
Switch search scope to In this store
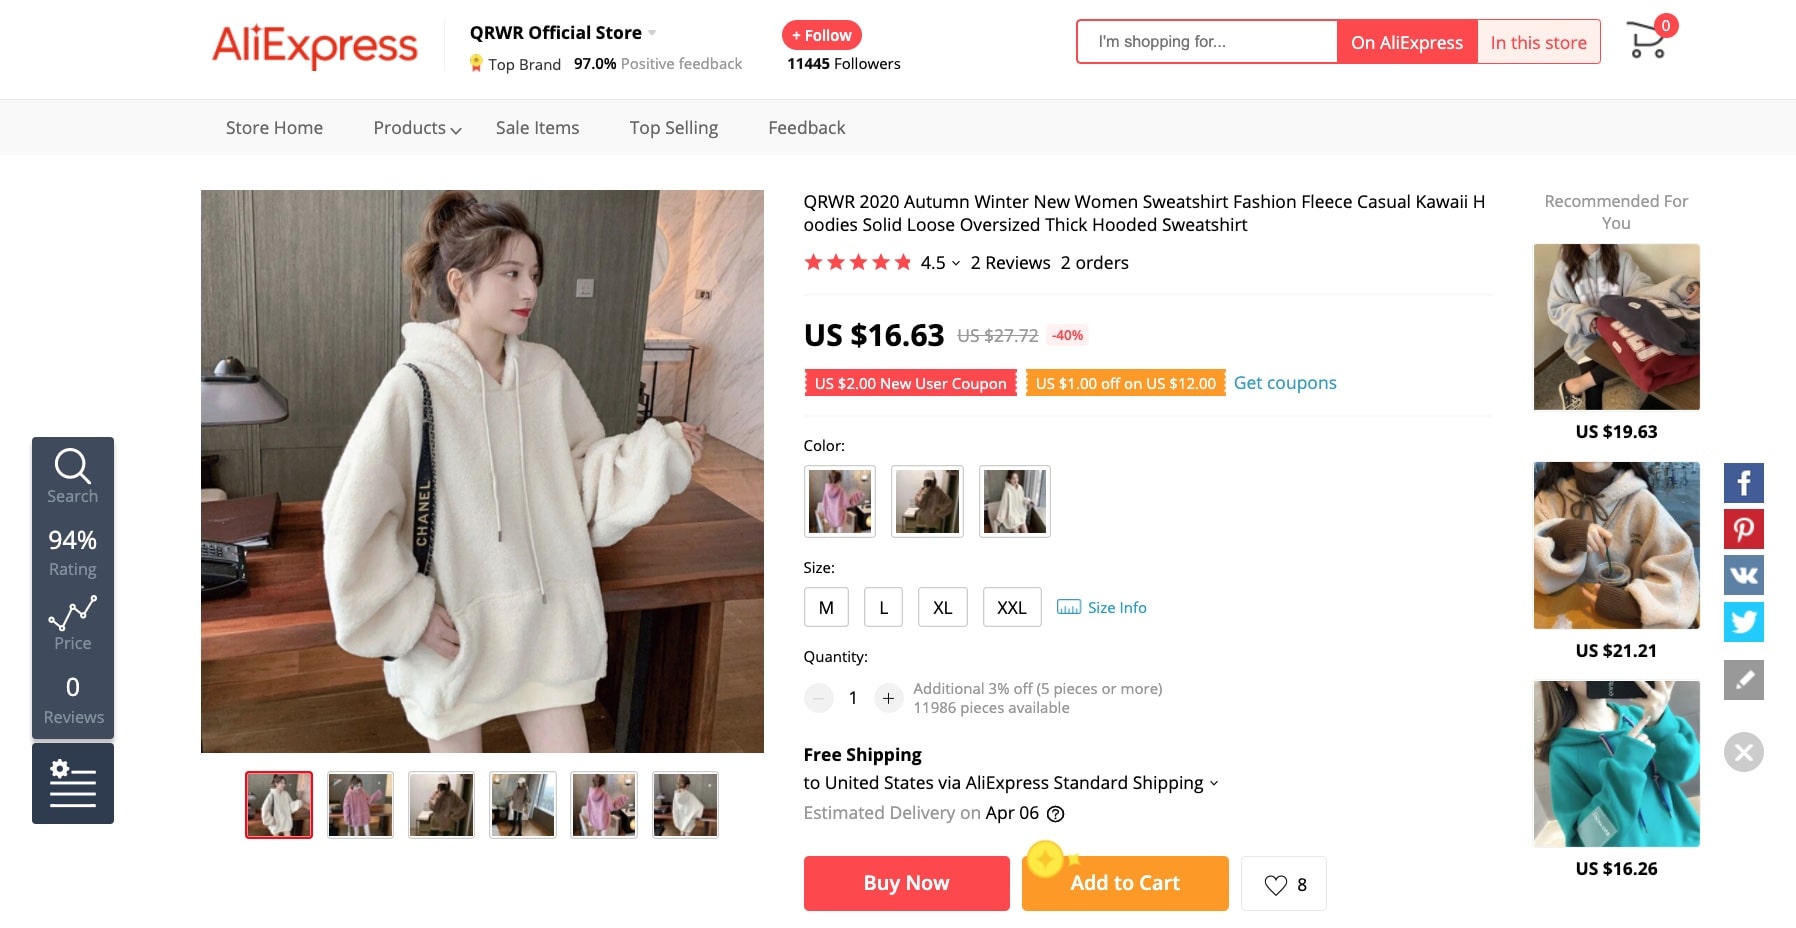[x=1538, y=42]
